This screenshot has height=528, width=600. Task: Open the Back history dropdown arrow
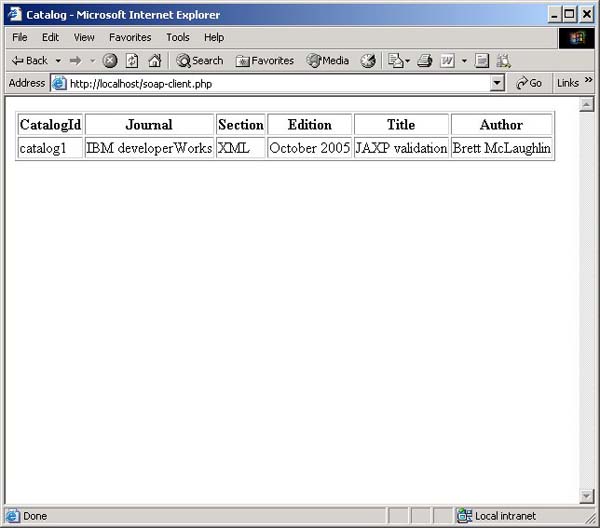pyautogui.click(x=58, y=61)
